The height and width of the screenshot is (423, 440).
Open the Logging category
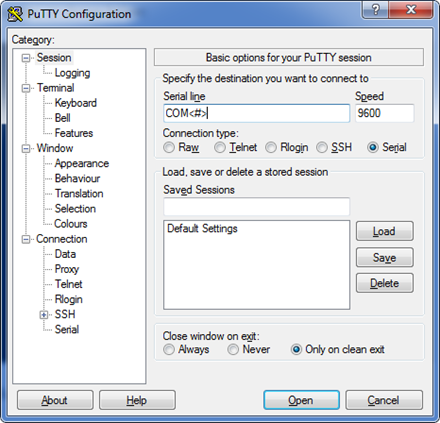coord(72,73)
